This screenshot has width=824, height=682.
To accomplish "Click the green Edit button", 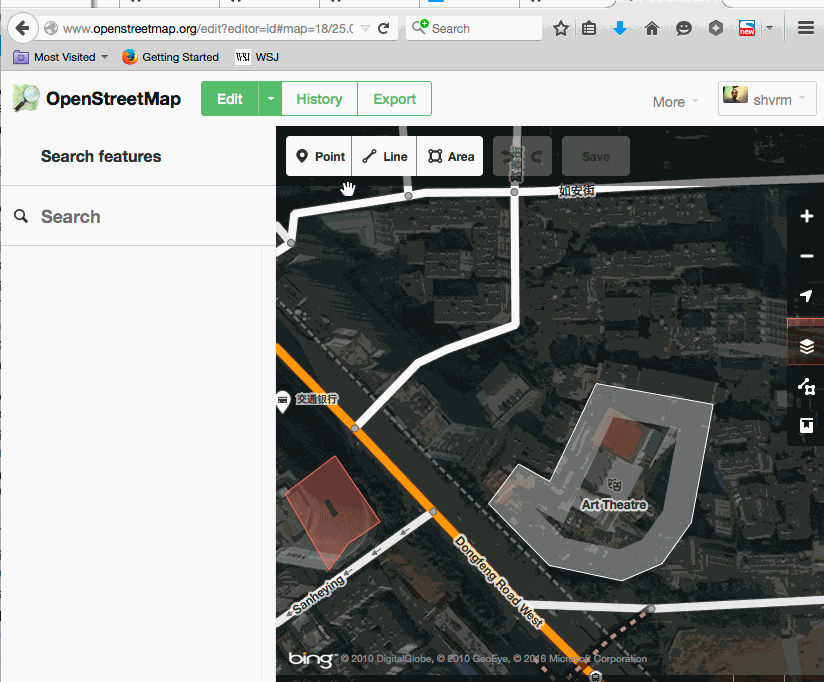I will pos(230,99).
